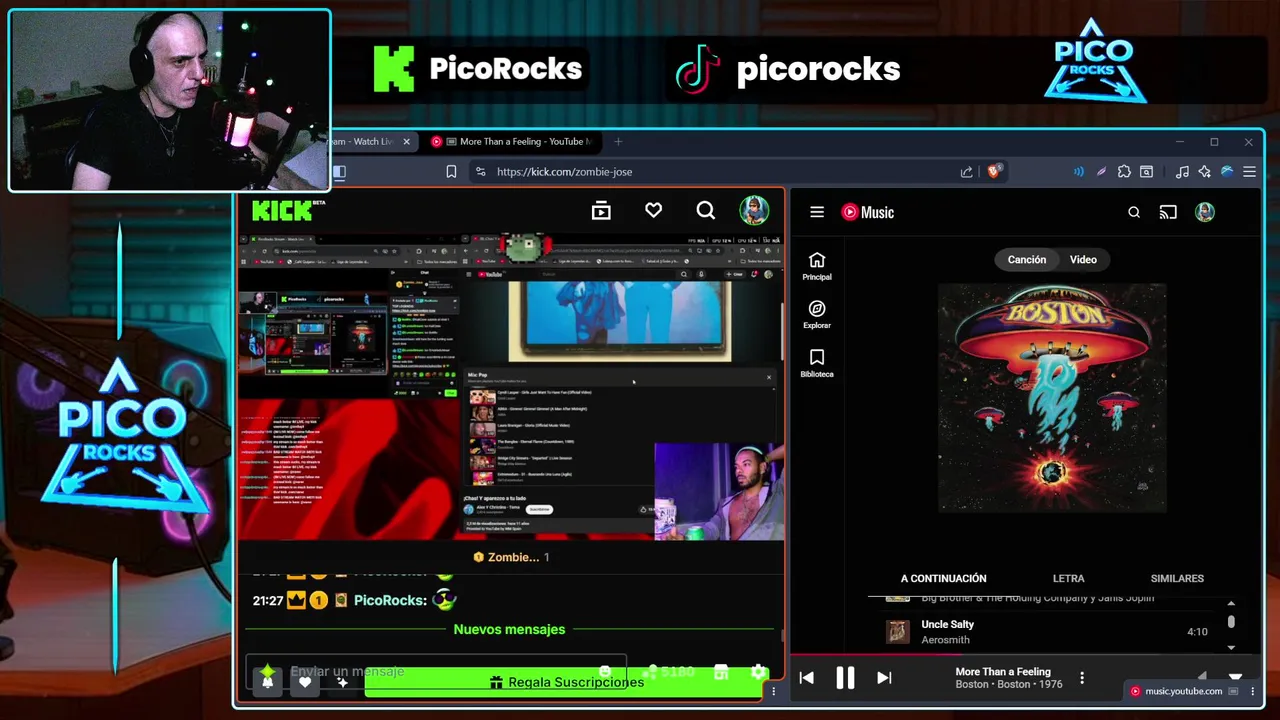The height and width of the screenshot is (720, 1280).
Task: Play Uncle Salty by Aerosmith from queue
Action: pyautogui.click(x=1047, y=632)
